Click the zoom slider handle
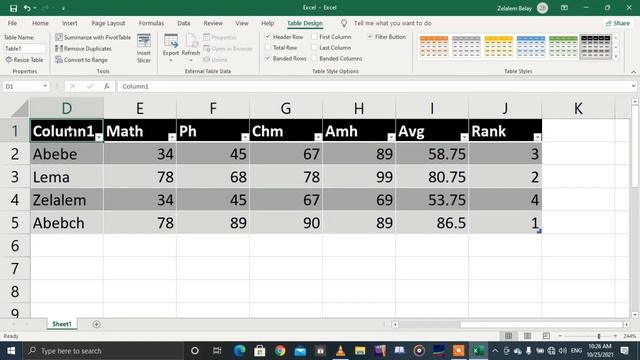 (599, 336)
